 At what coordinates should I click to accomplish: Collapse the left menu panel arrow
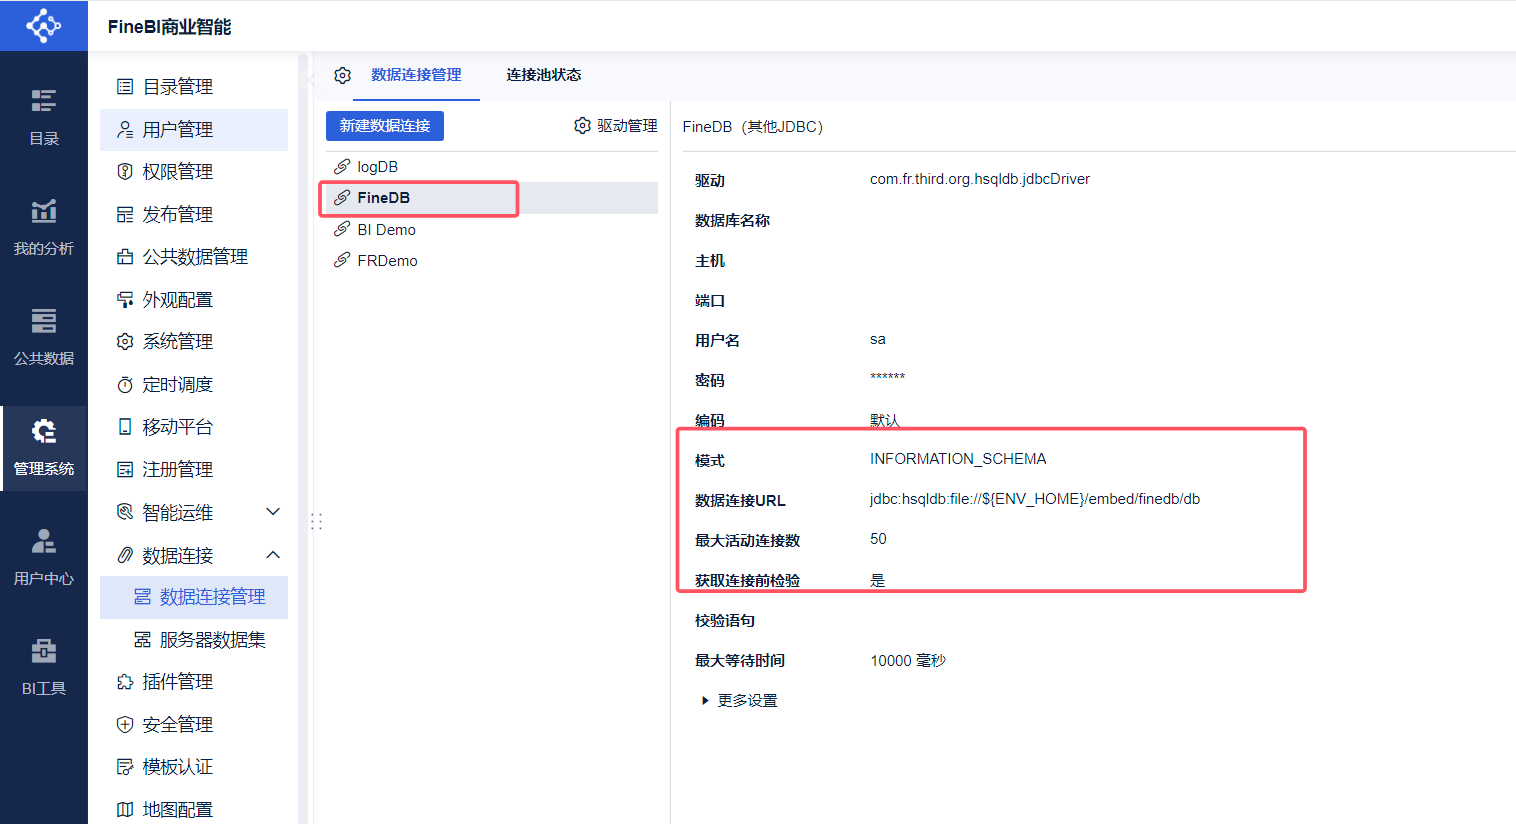311,79
